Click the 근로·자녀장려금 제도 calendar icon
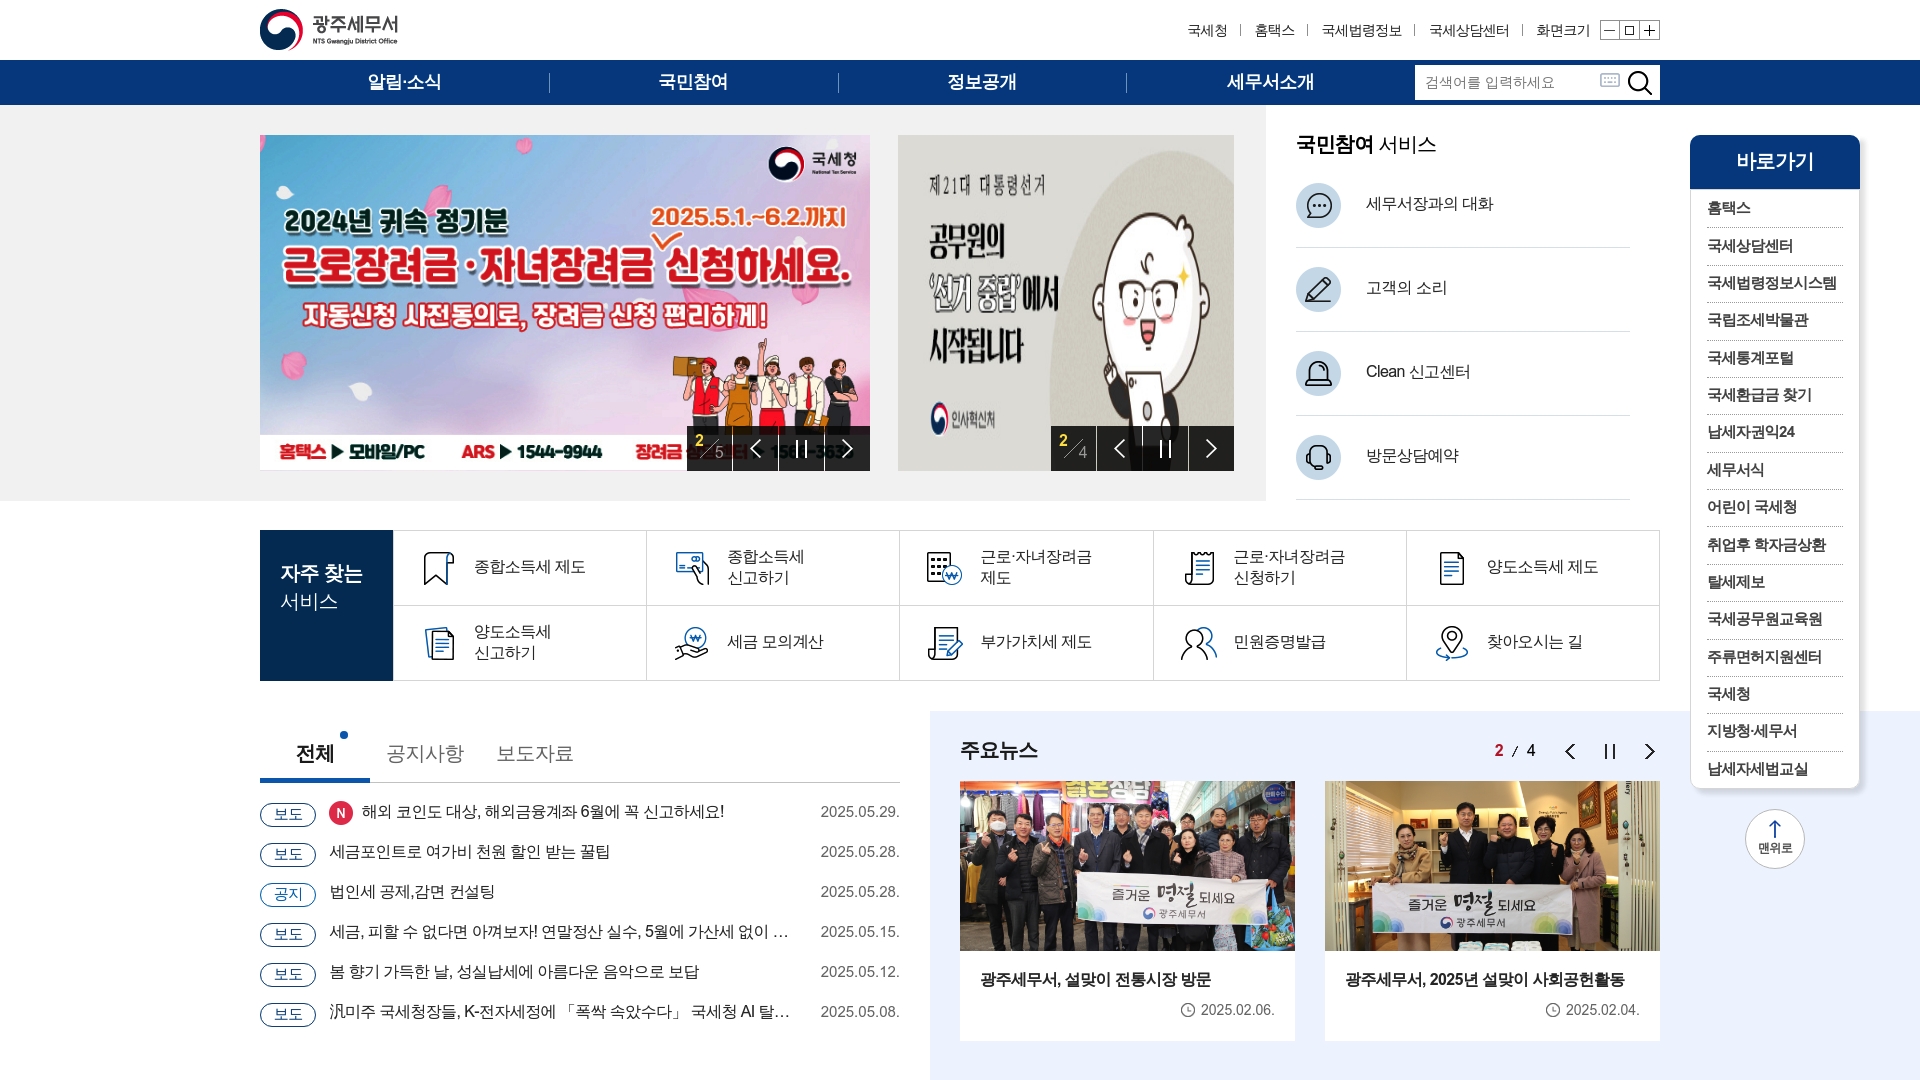Screen dimensions: 1920x1080 944,568
